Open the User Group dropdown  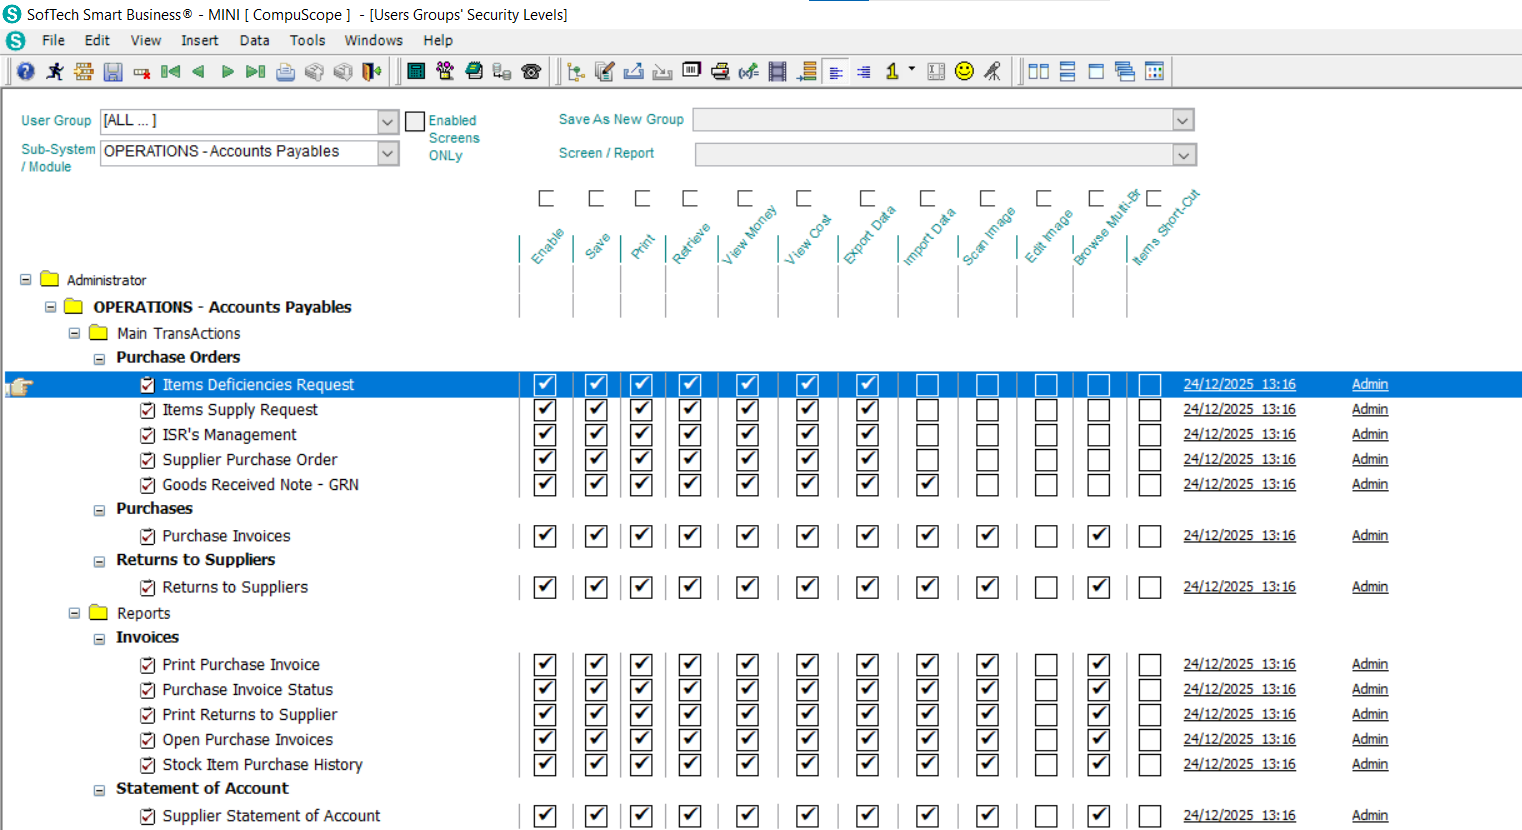pos(388,122)
